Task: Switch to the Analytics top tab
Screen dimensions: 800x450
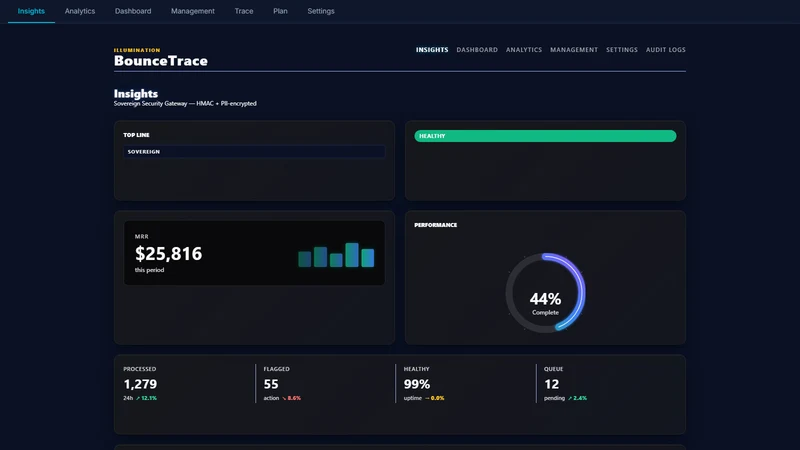Action: 80,11
